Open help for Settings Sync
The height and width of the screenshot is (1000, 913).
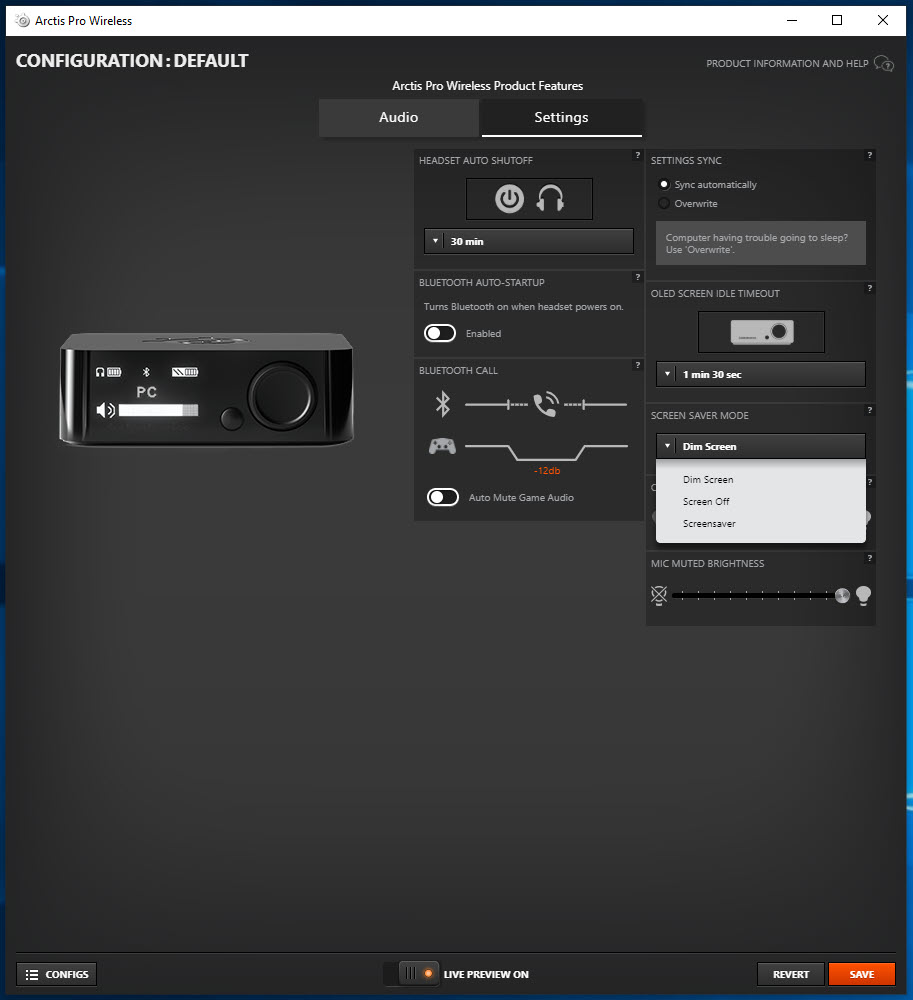coord(869,155)
